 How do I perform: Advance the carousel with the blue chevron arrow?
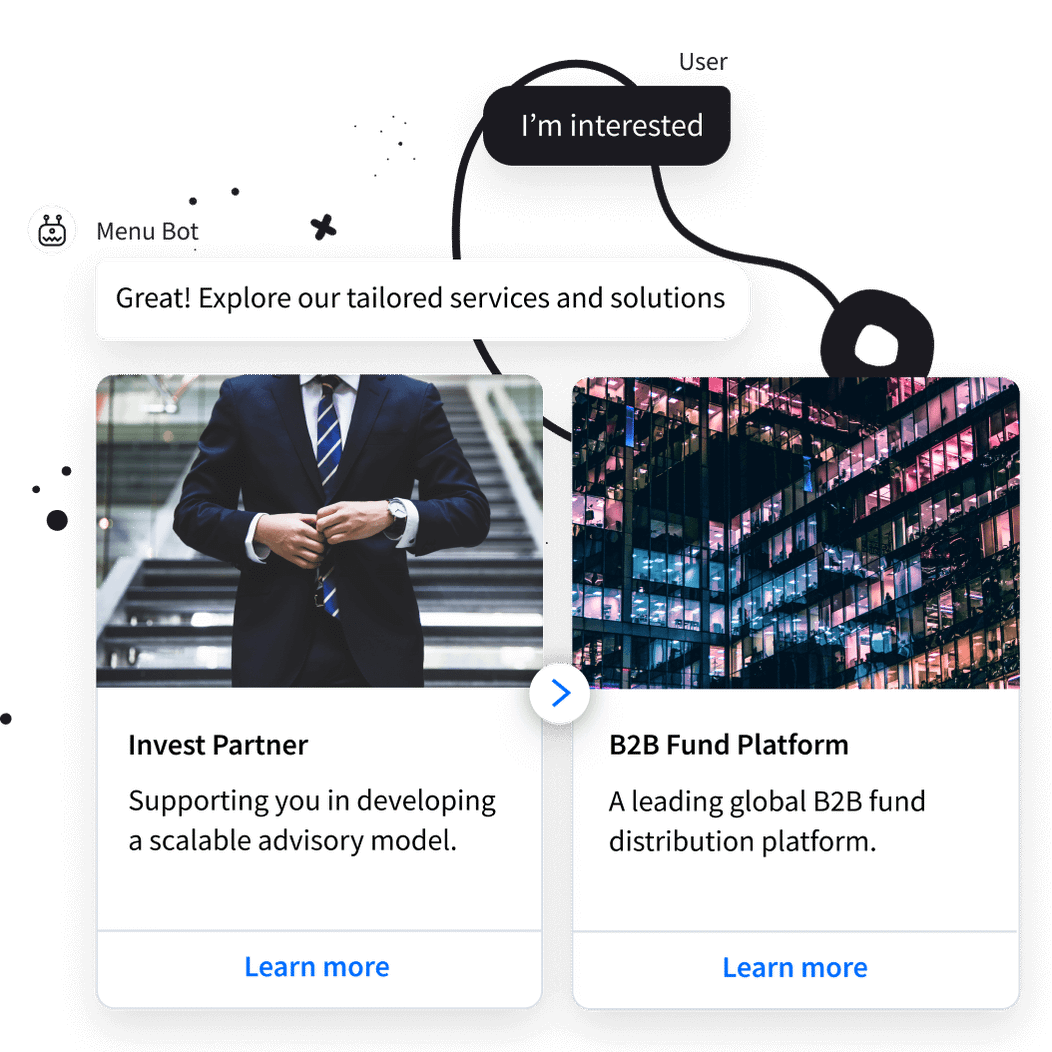[560, 693]
